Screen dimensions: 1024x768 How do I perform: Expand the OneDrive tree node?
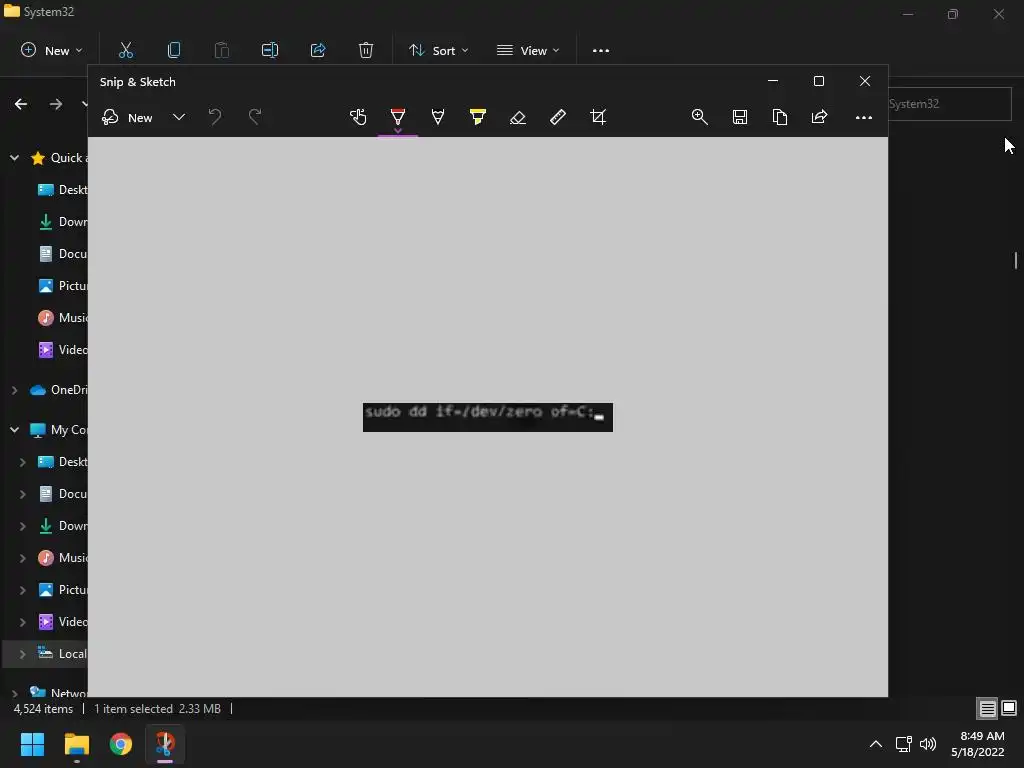[x=14, y=391]
